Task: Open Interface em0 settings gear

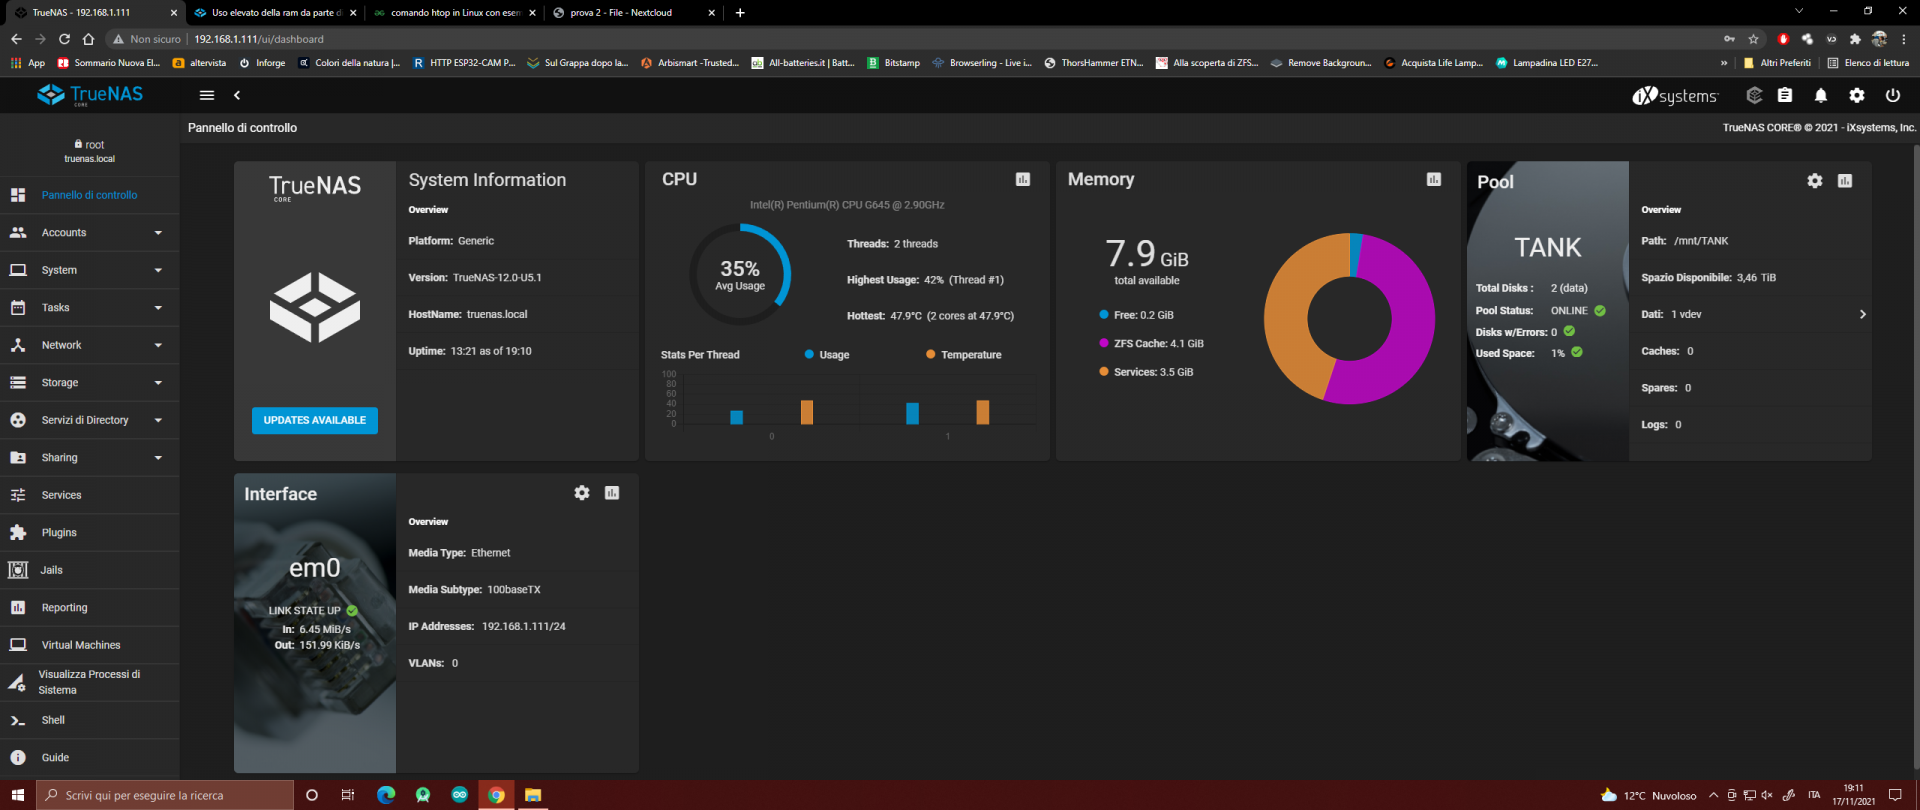Action: click(x=582, y=493)
